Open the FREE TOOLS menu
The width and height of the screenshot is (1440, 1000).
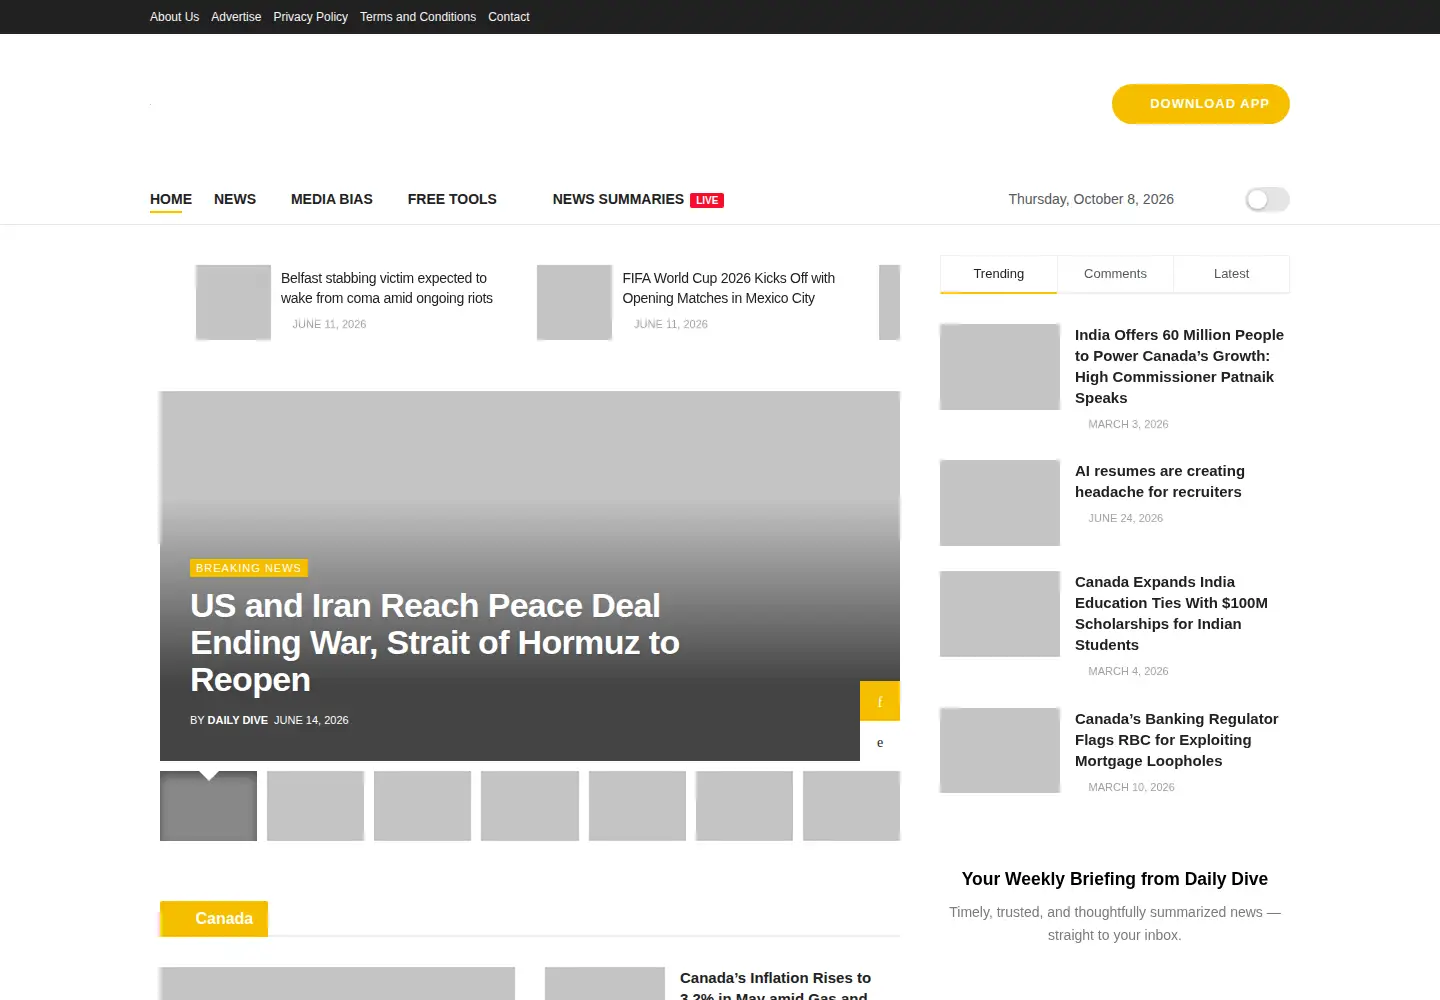(452, 199)
